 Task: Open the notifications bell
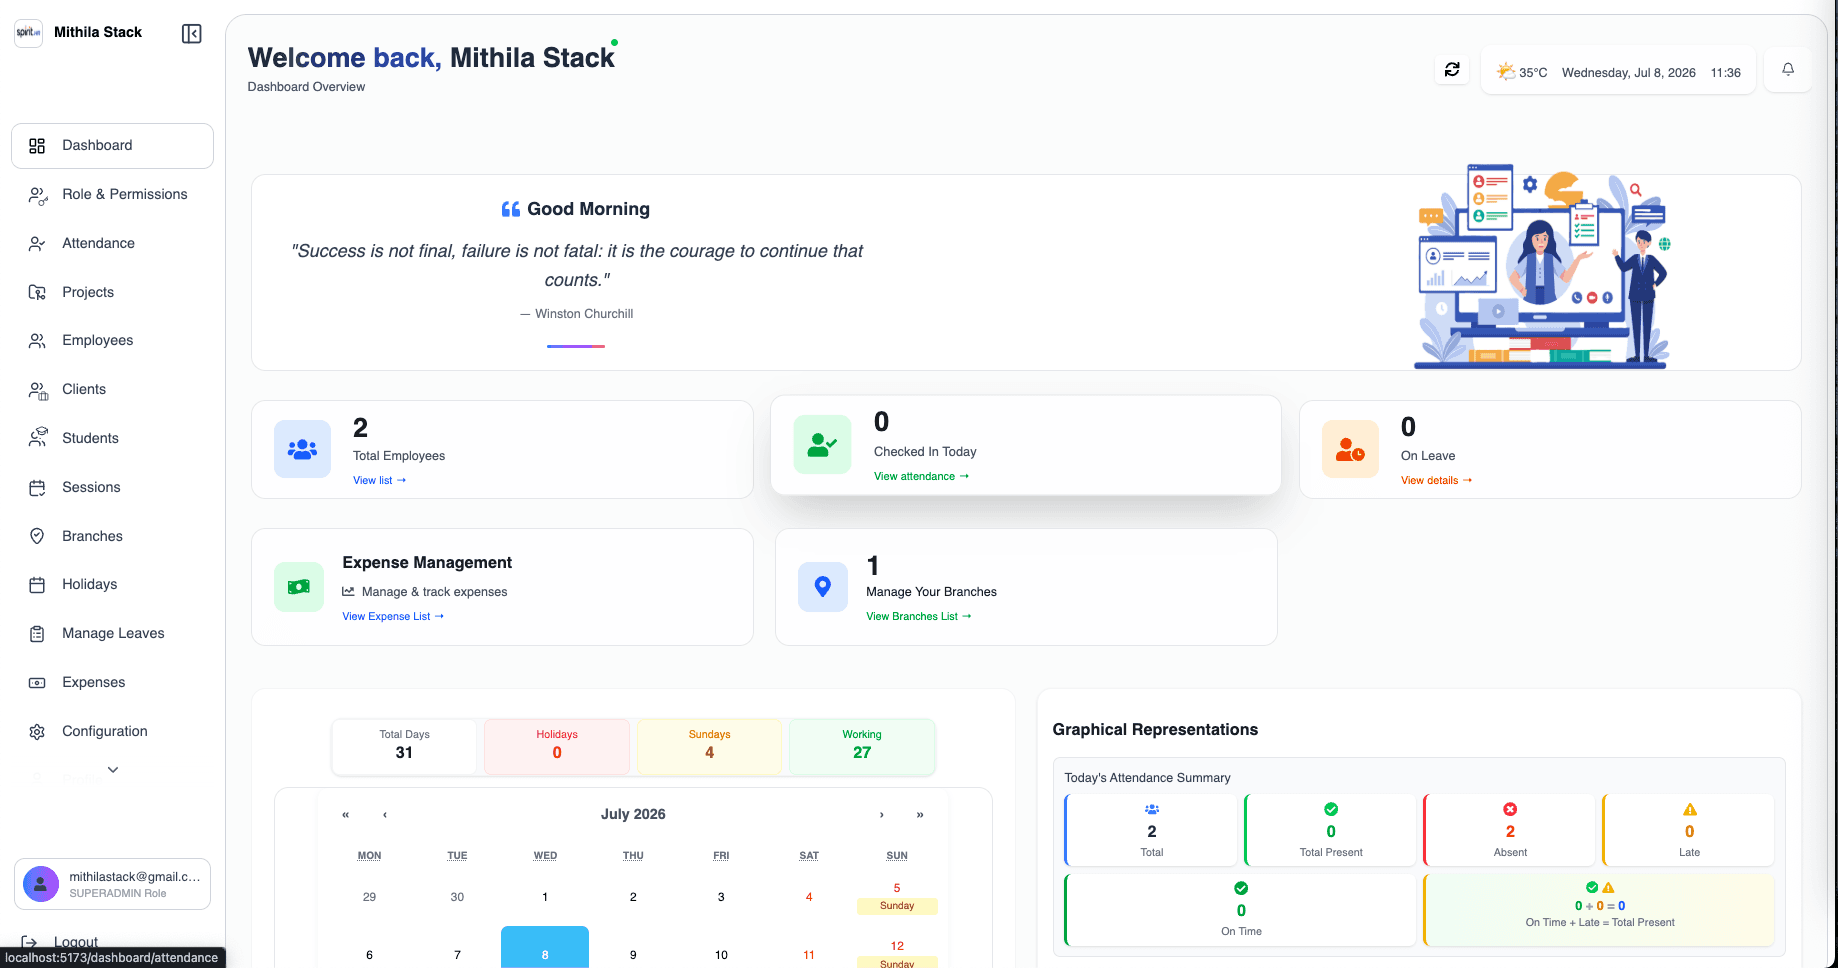1788,70
